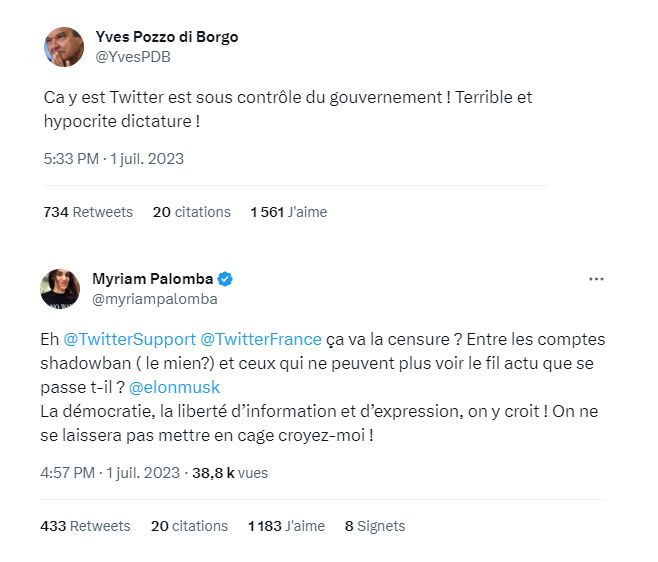View the 20 citations on Yves's tweet
This screenshot has width=658, height=562.
point(192,212)
